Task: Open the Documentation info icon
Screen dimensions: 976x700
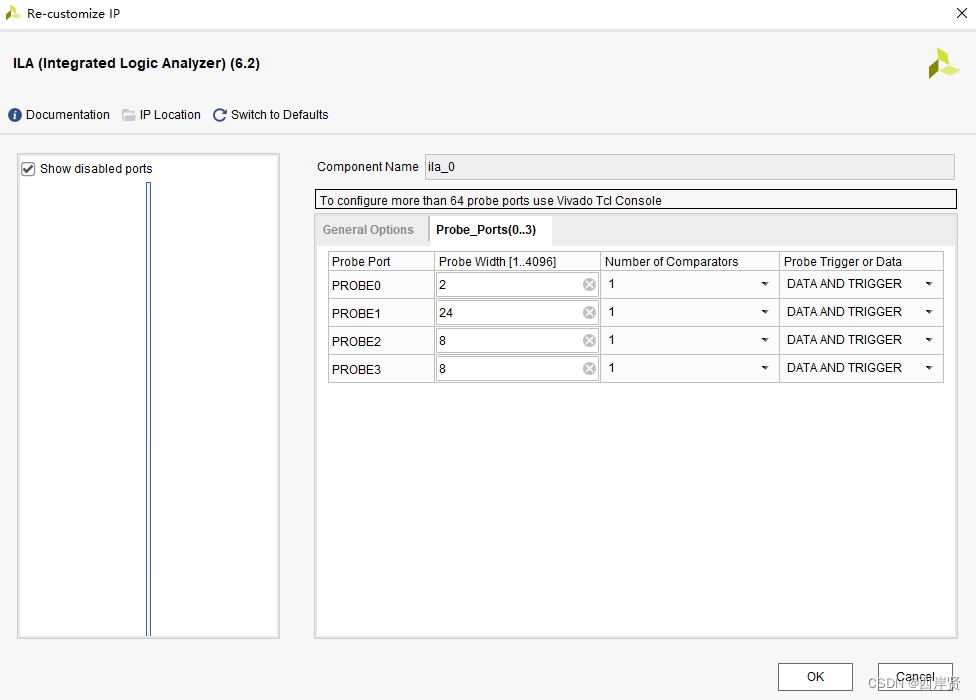Action: pos(15,115)
